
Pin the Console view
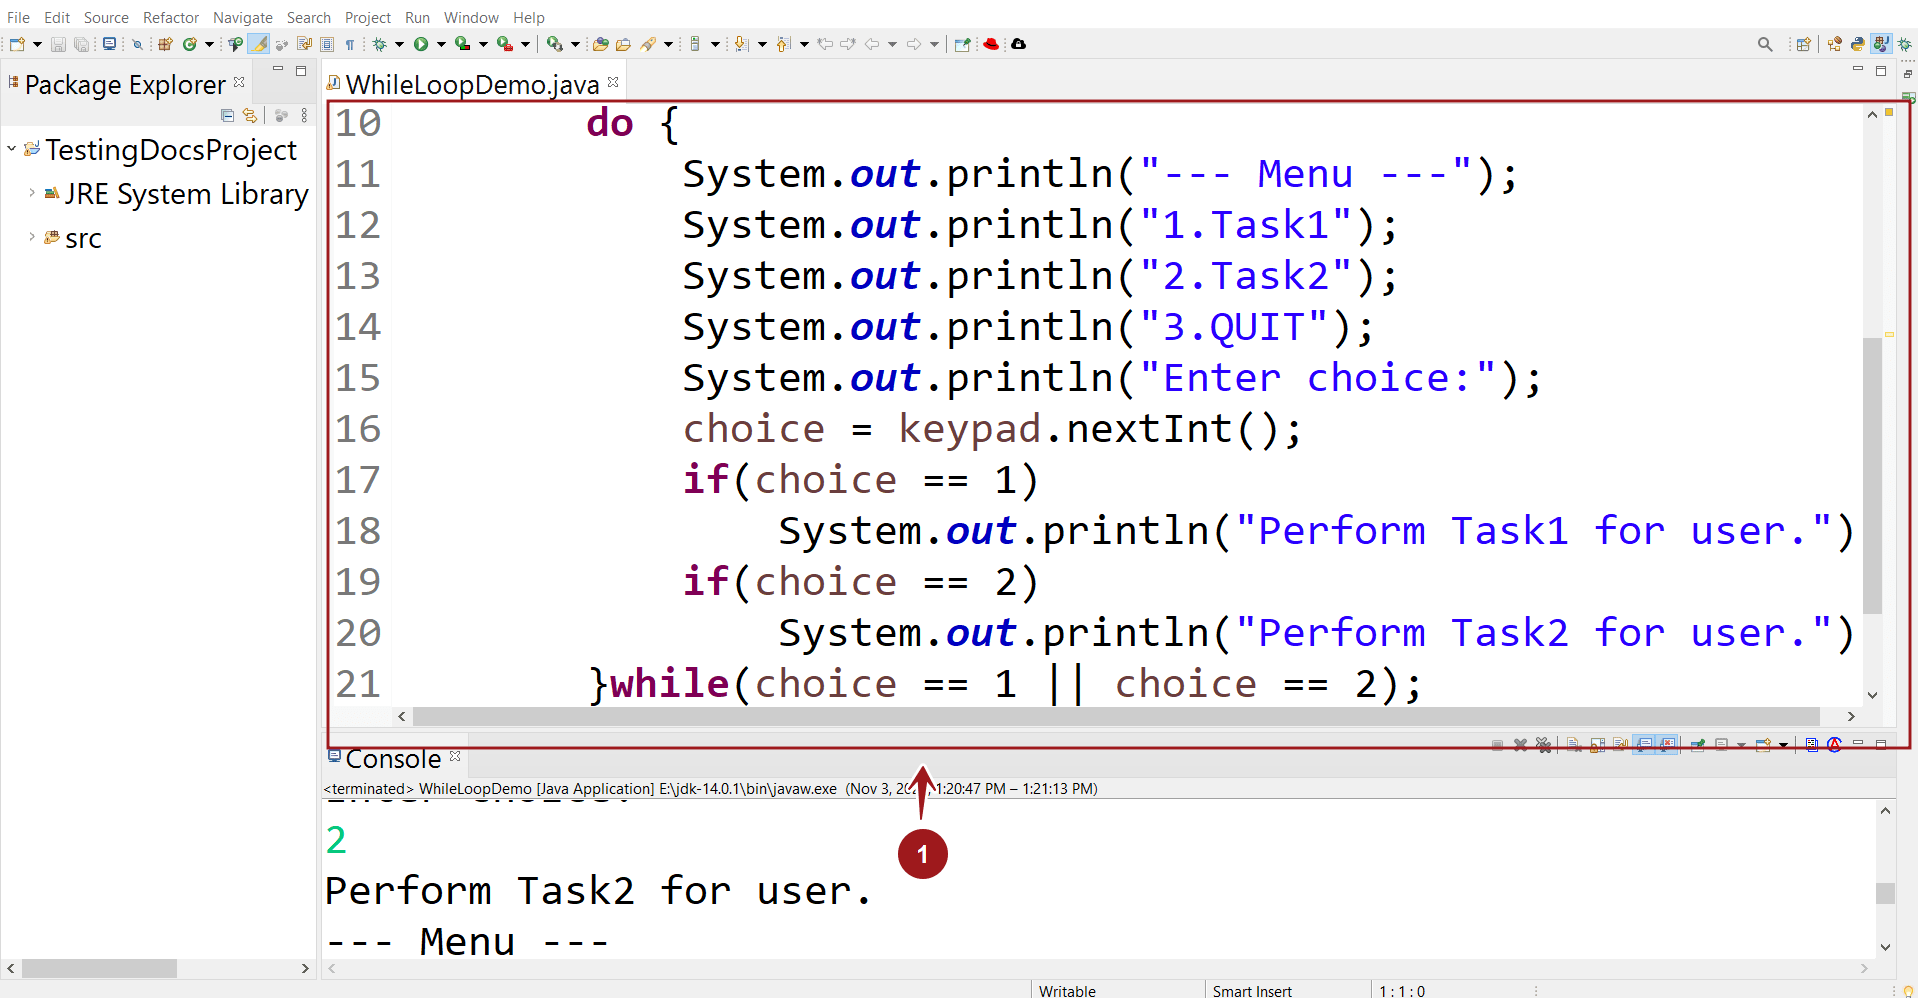pyautogui.click(x=1697, y=744)
